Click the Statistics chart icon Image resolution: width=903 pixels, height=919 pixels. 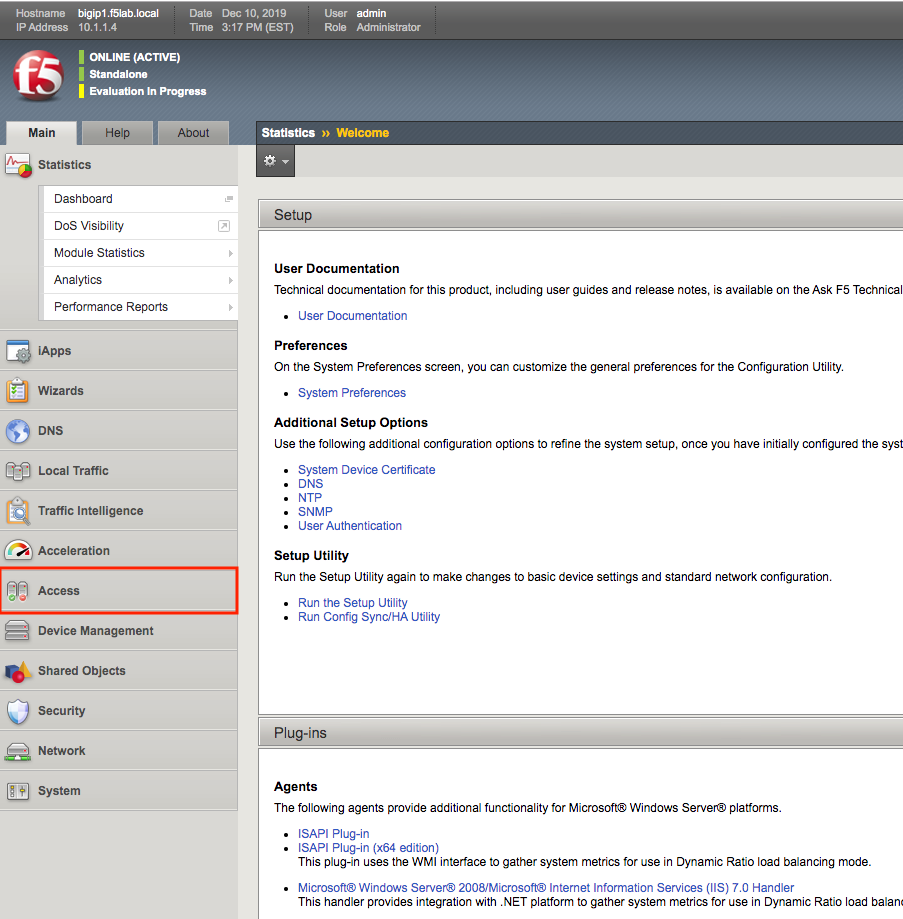point(18,165)
